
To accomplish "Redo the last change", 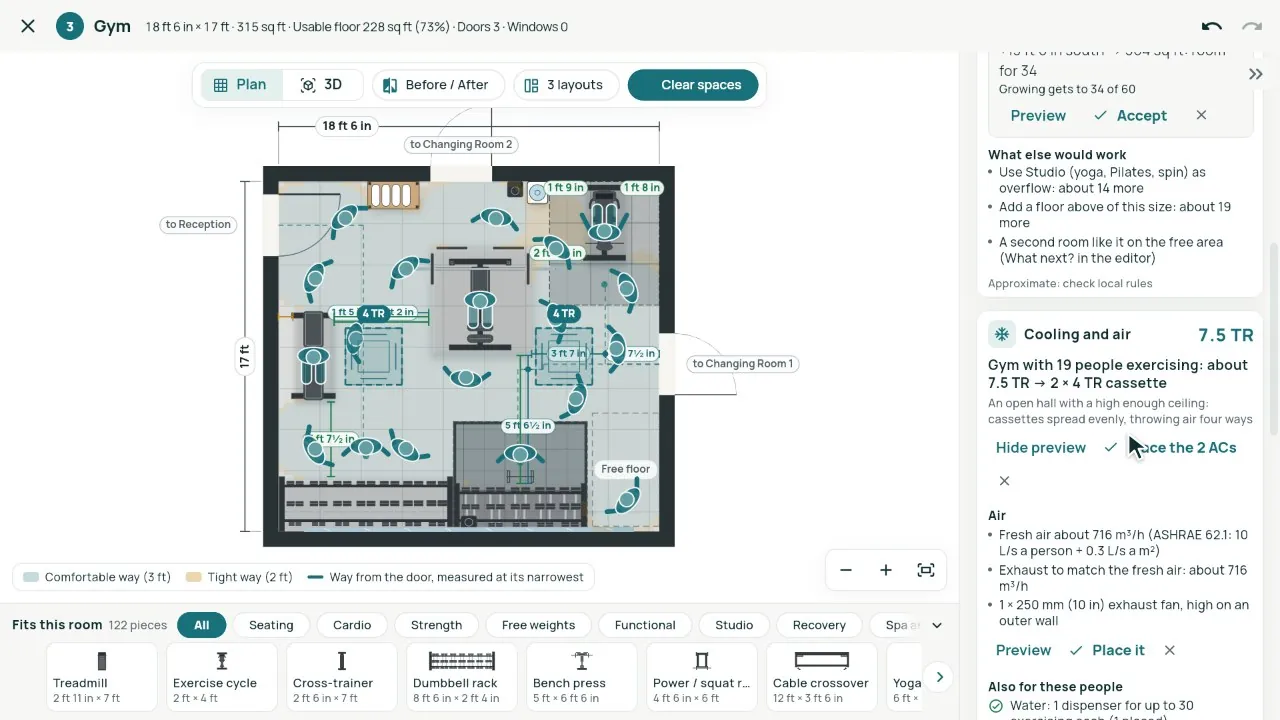I will [x=1252, y=26].
